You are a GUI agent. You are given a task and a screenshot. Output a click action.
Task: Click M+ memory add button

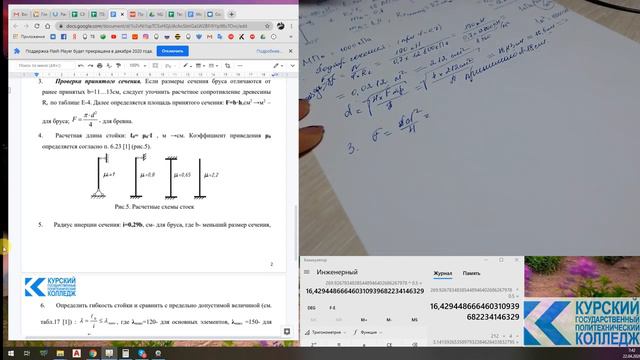click(364, 320)
